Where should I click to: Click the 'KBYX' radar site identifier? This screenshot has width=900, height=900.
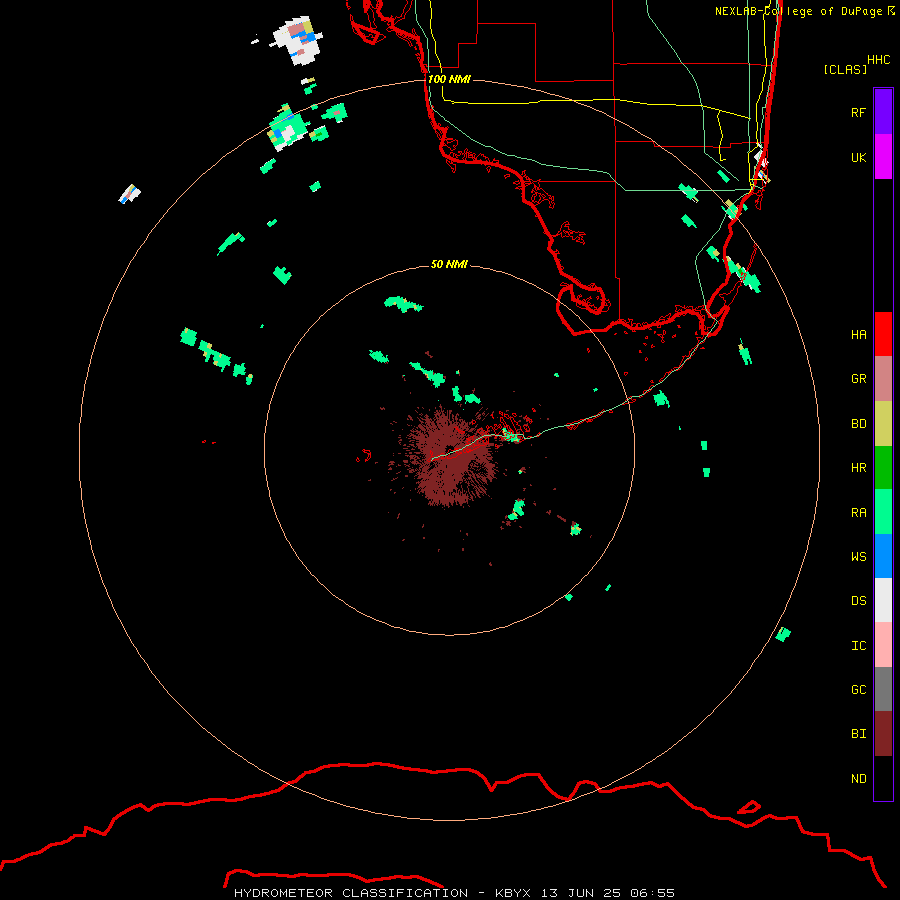[513, 893]
